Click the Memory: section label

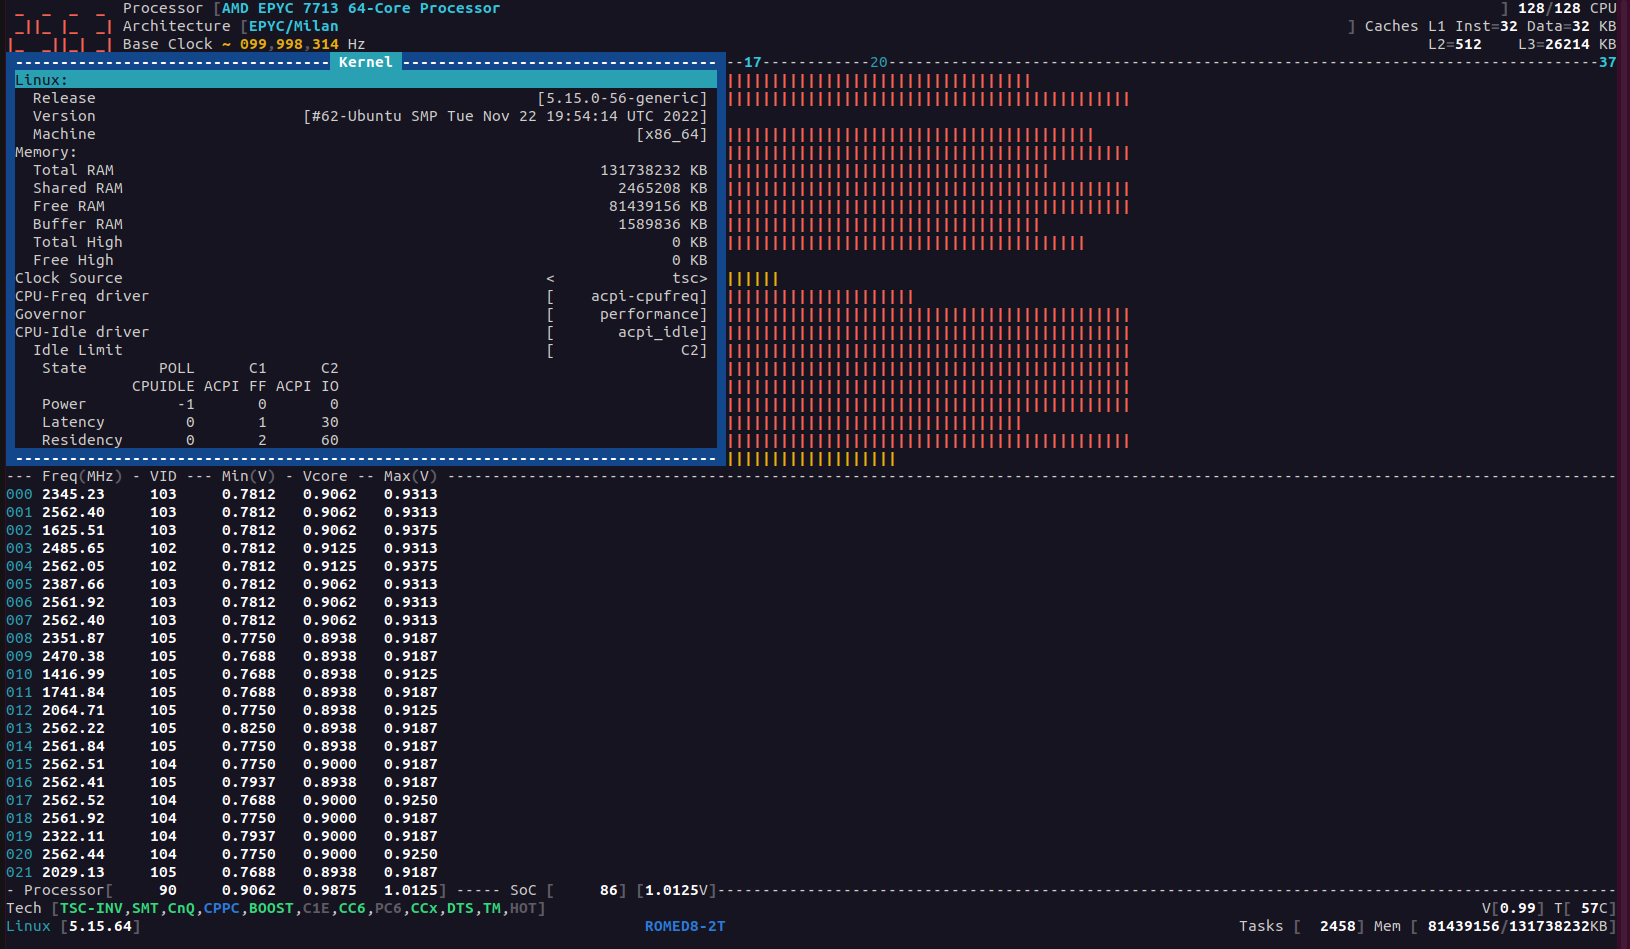46,152
